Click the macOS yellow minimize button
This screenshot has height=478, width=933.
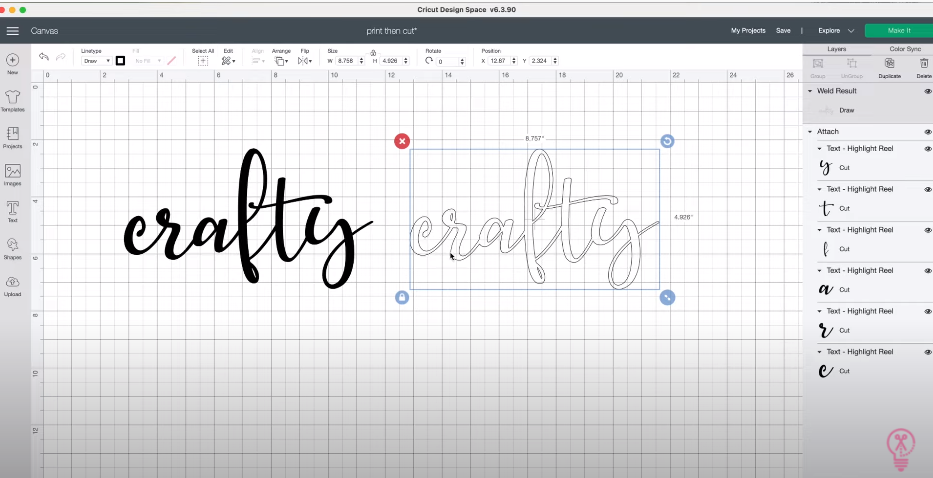click(x=12, y=10)
